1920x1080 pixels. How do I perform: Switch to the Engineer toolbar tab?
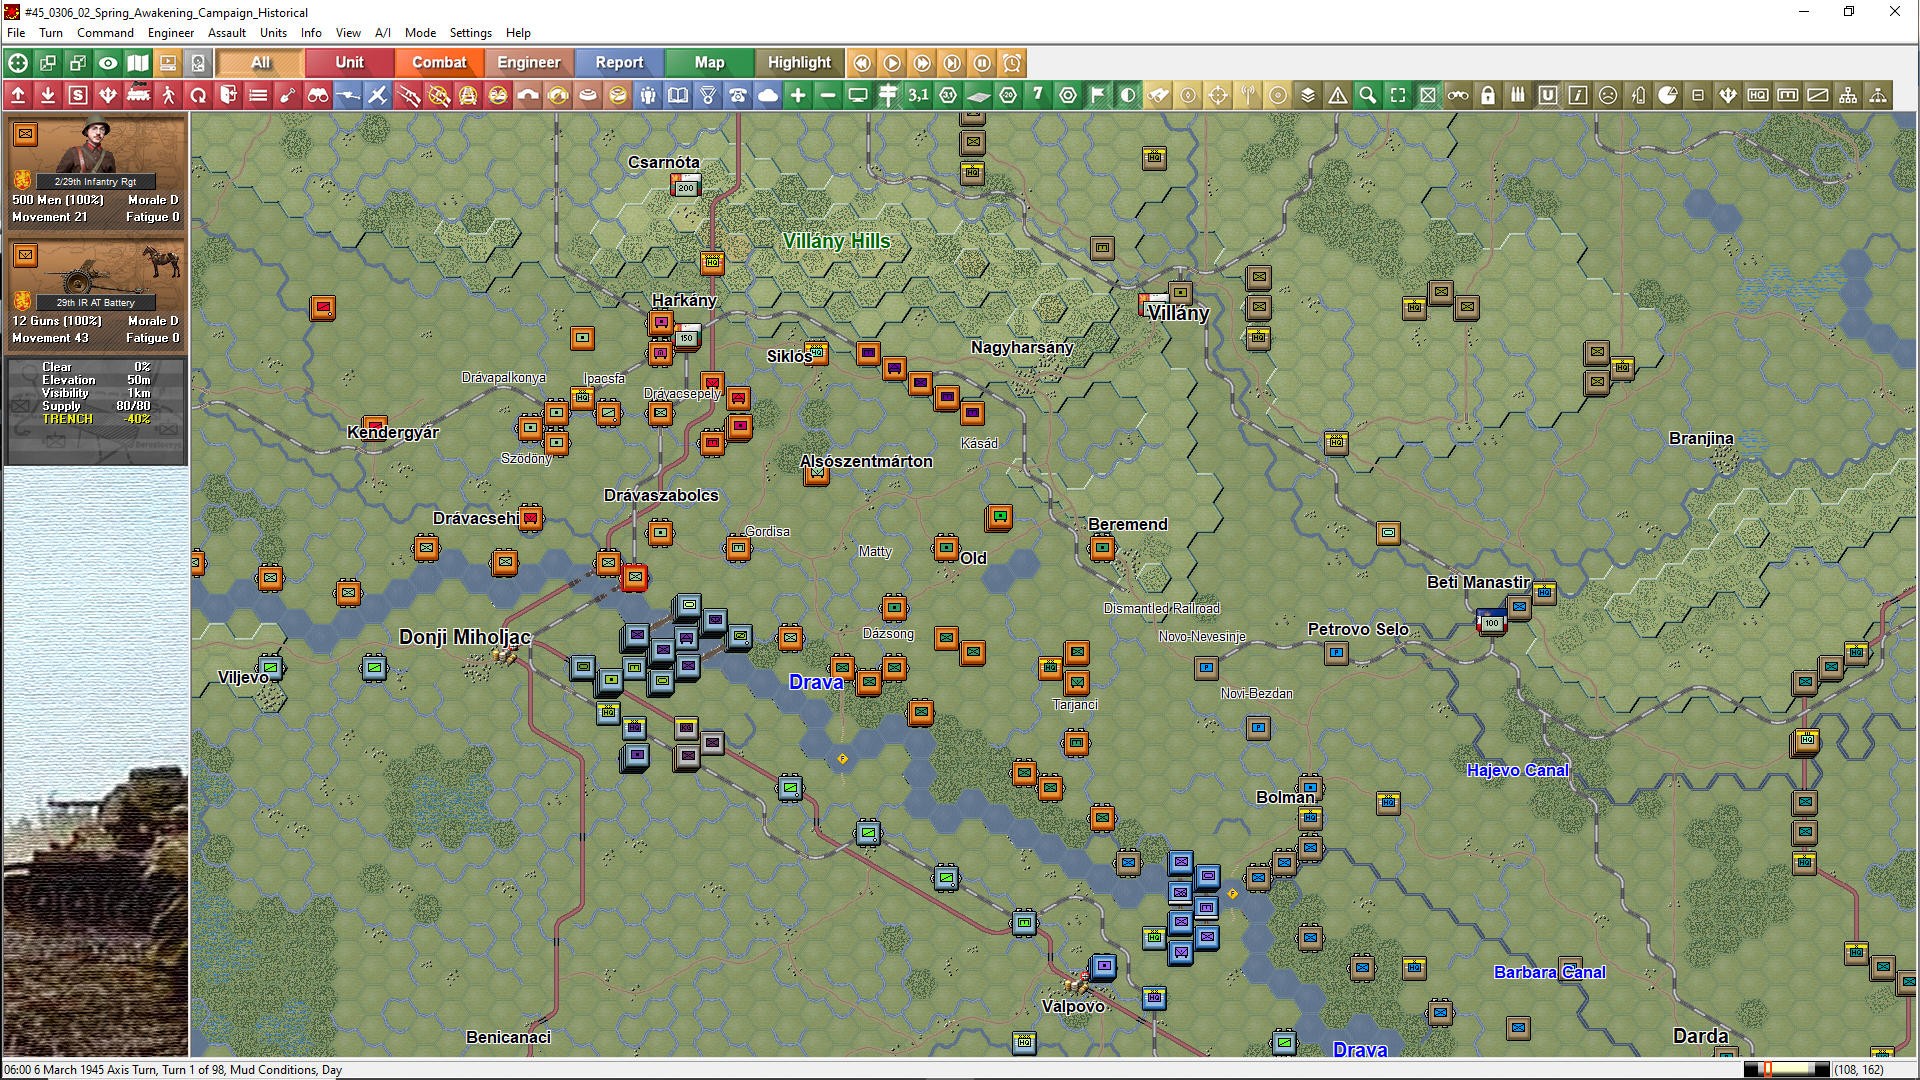point(529,62)
